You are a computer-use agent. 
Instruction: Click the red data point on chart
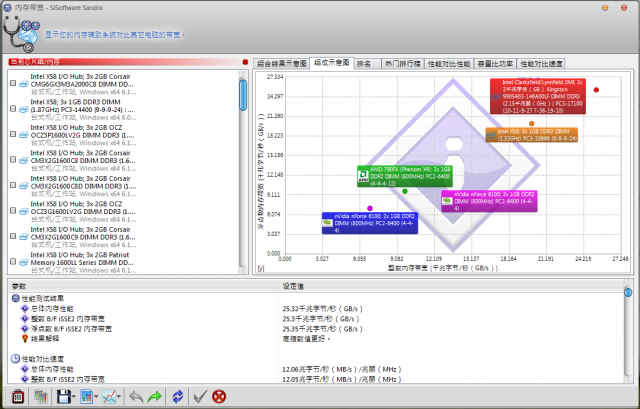click(x=596, y=90)
